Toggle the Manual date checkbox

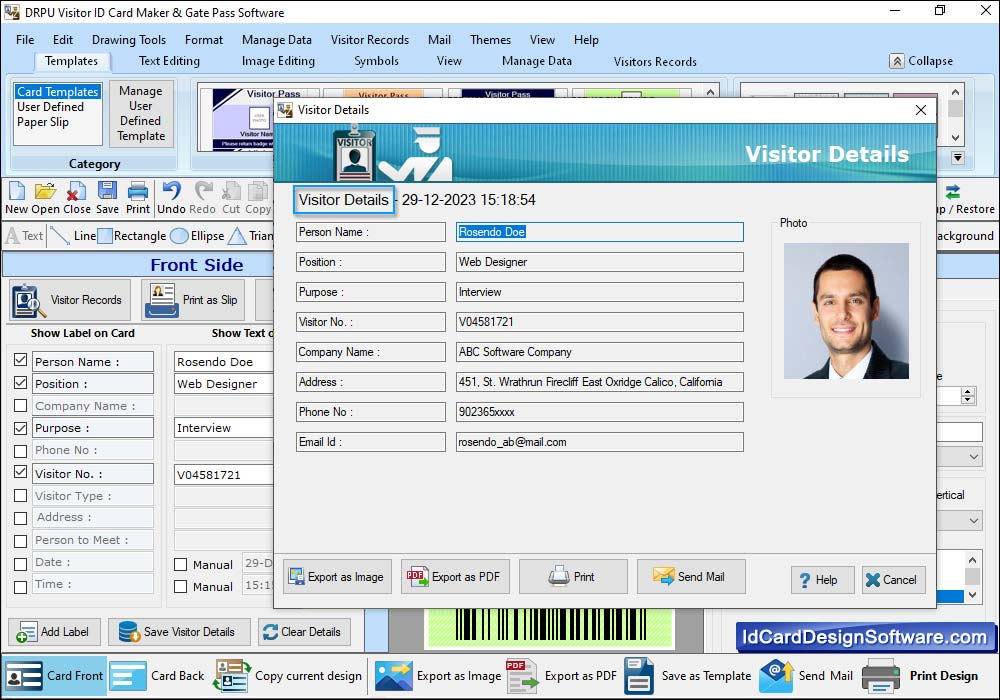[181, 565]
